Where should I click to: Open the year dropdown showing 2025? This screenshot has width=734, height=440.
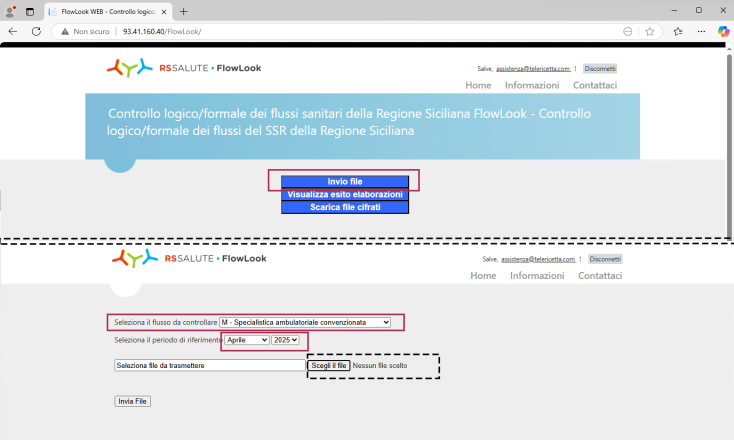285,340
